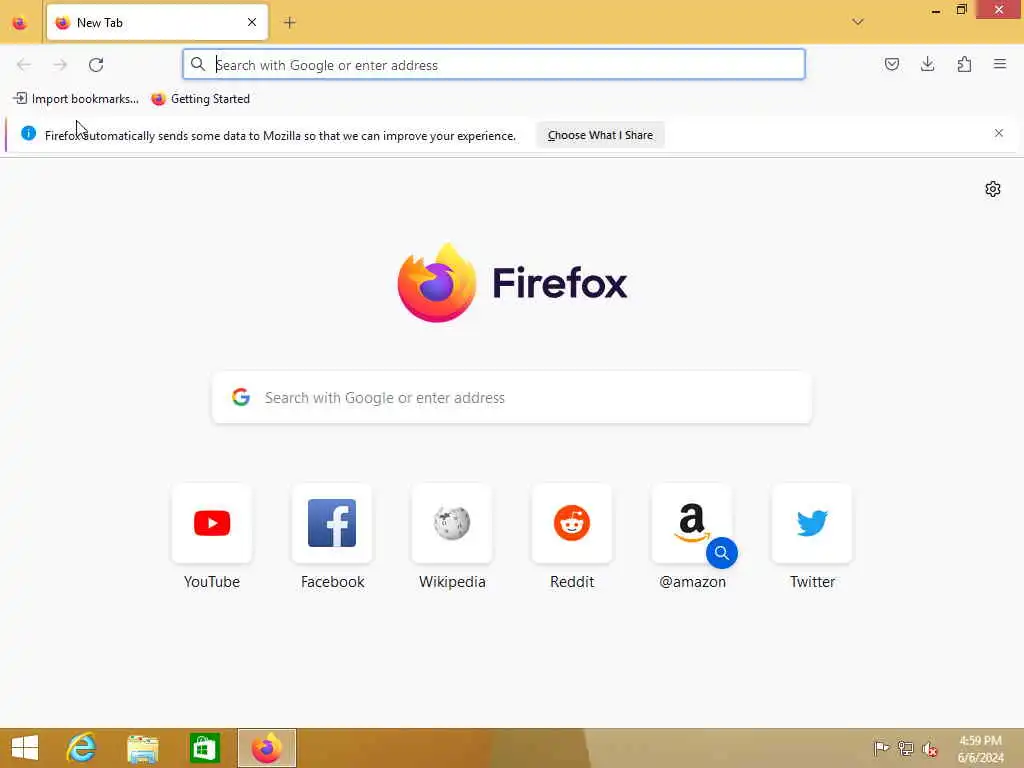1024x768 pixels.
Task: Go back one page
Action: coord(24,65)
